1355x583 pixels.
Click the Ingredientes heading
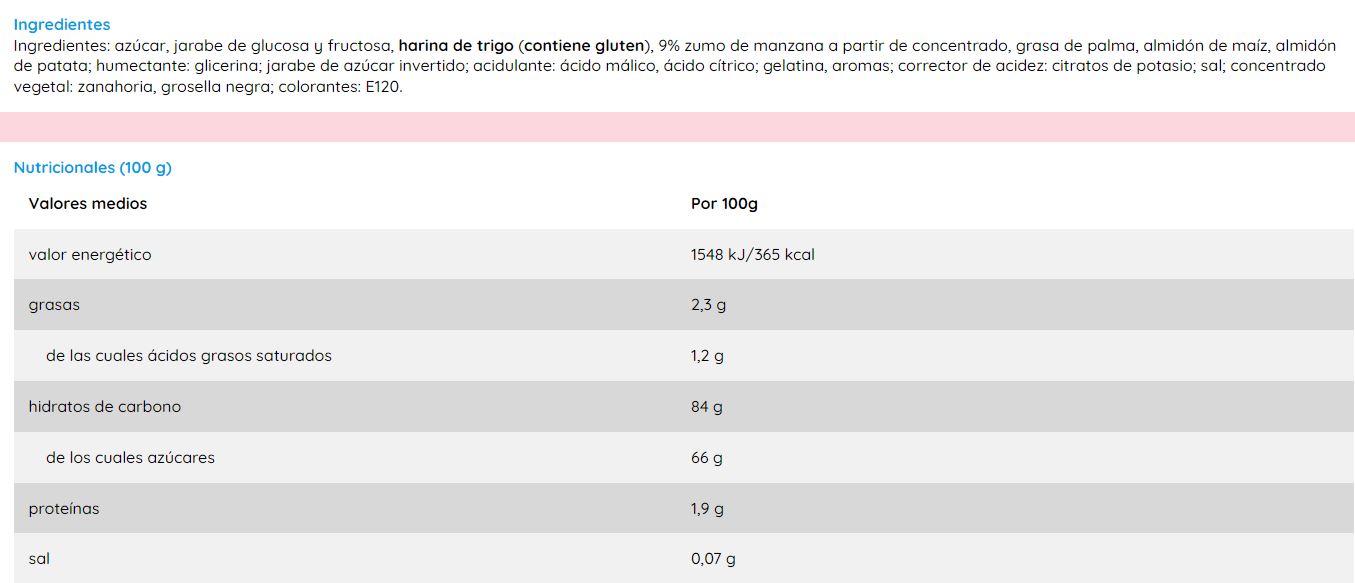click(x=62, y=24)
